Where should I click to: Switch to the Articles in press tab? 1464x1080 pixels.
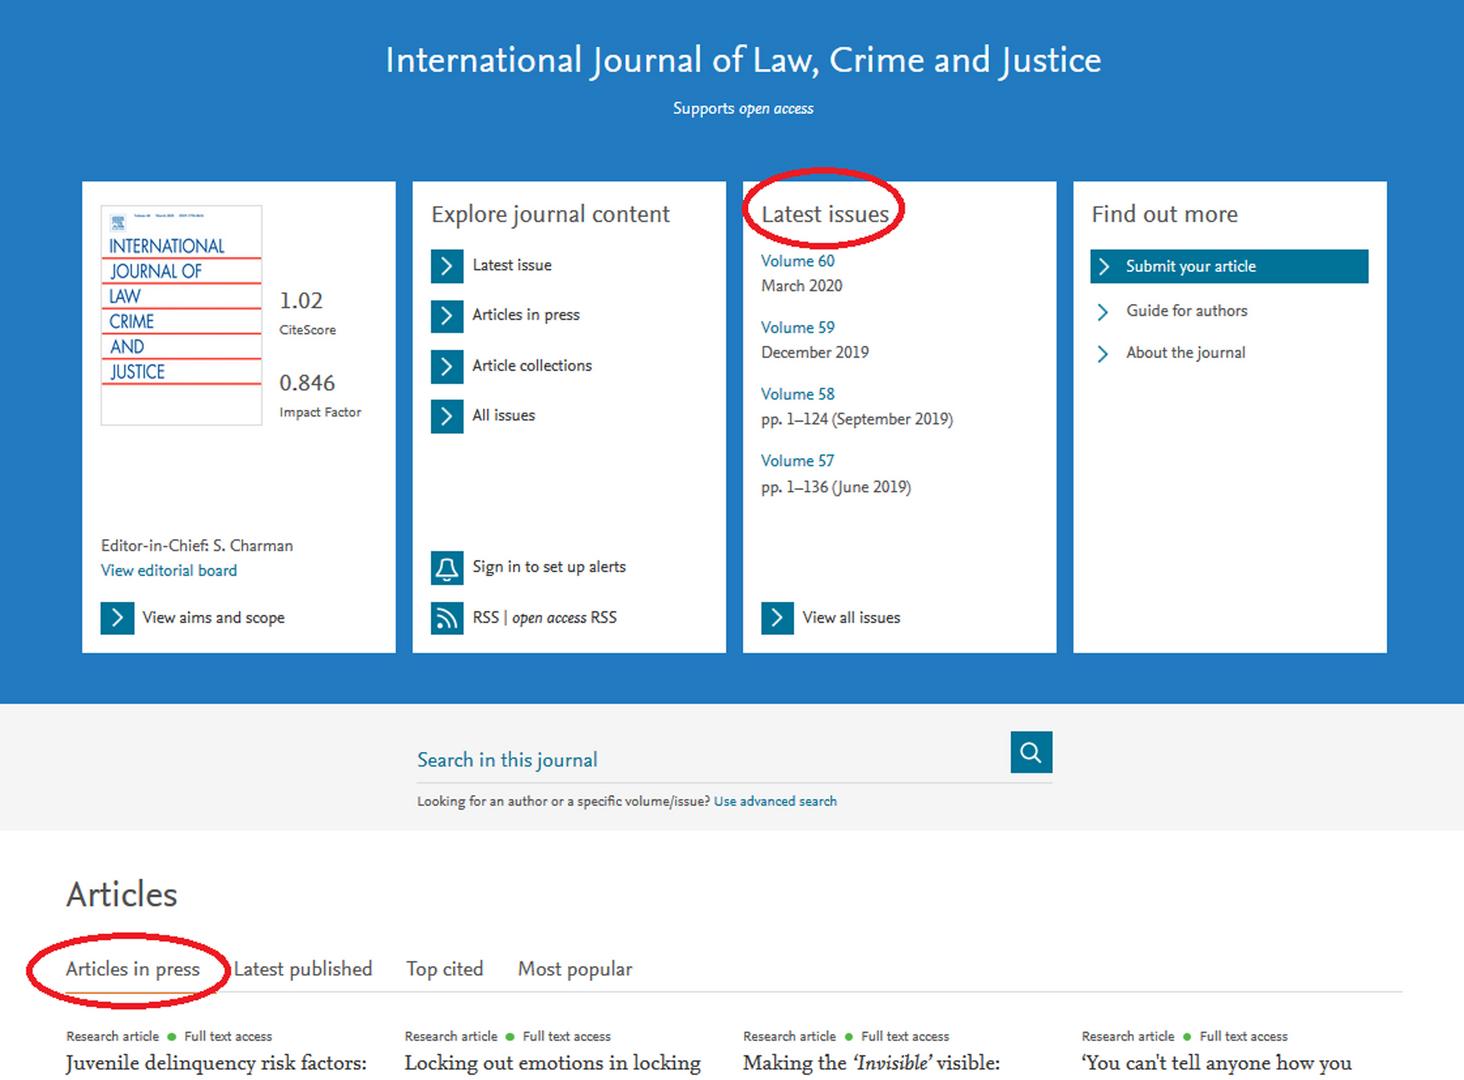coord(133,969)
